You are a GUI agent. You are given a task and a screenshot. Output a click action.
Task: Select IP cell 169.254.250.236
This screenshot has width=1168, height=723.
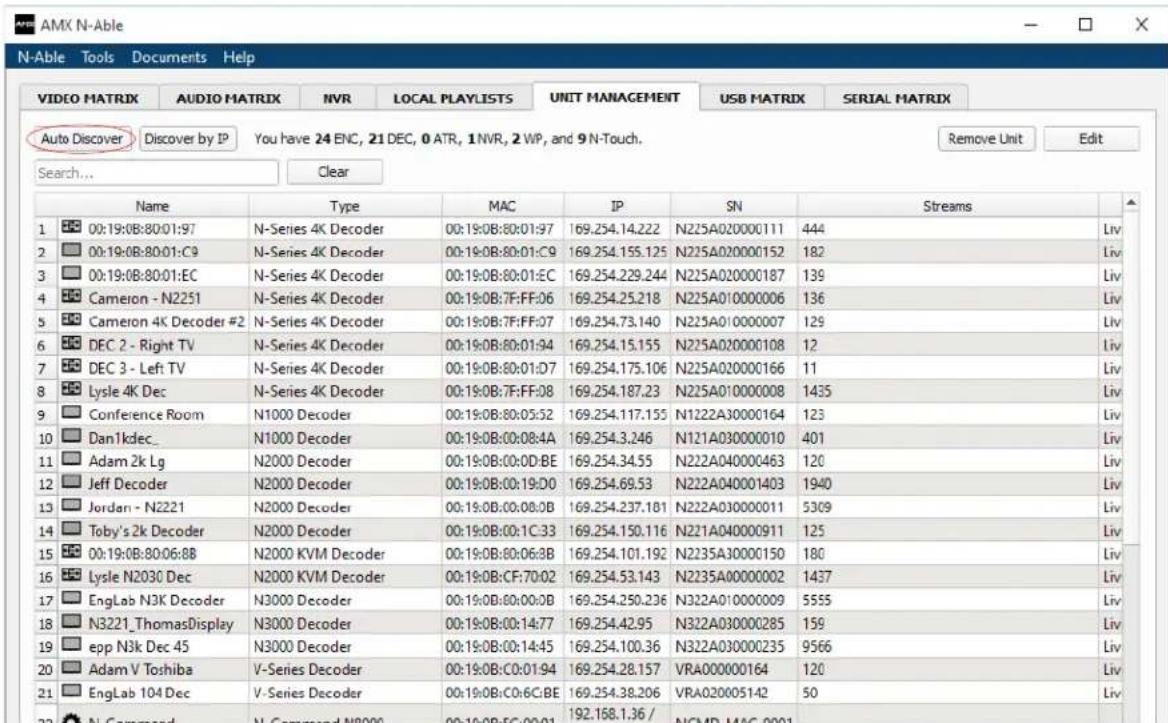click(x=618, y=600)
